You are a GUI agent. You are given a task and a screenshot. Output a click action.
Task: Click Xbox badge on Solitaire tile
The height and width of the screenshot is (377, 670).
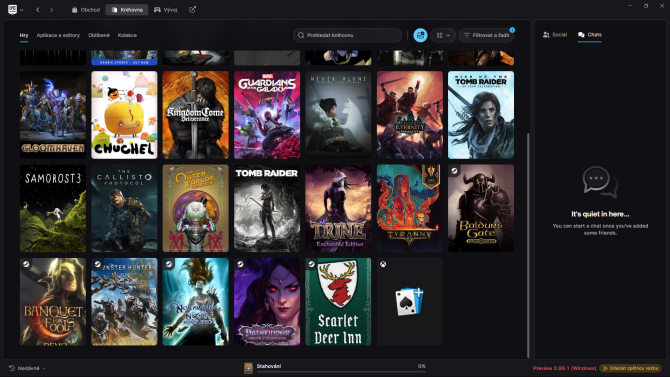[x=383, y=264]
